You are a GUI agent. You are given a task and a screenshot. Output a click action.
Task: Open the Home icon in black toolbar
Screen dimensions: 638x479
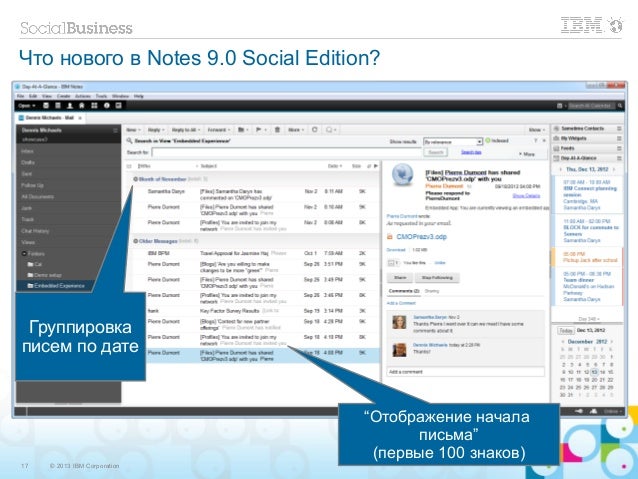(x=82, y=106)
